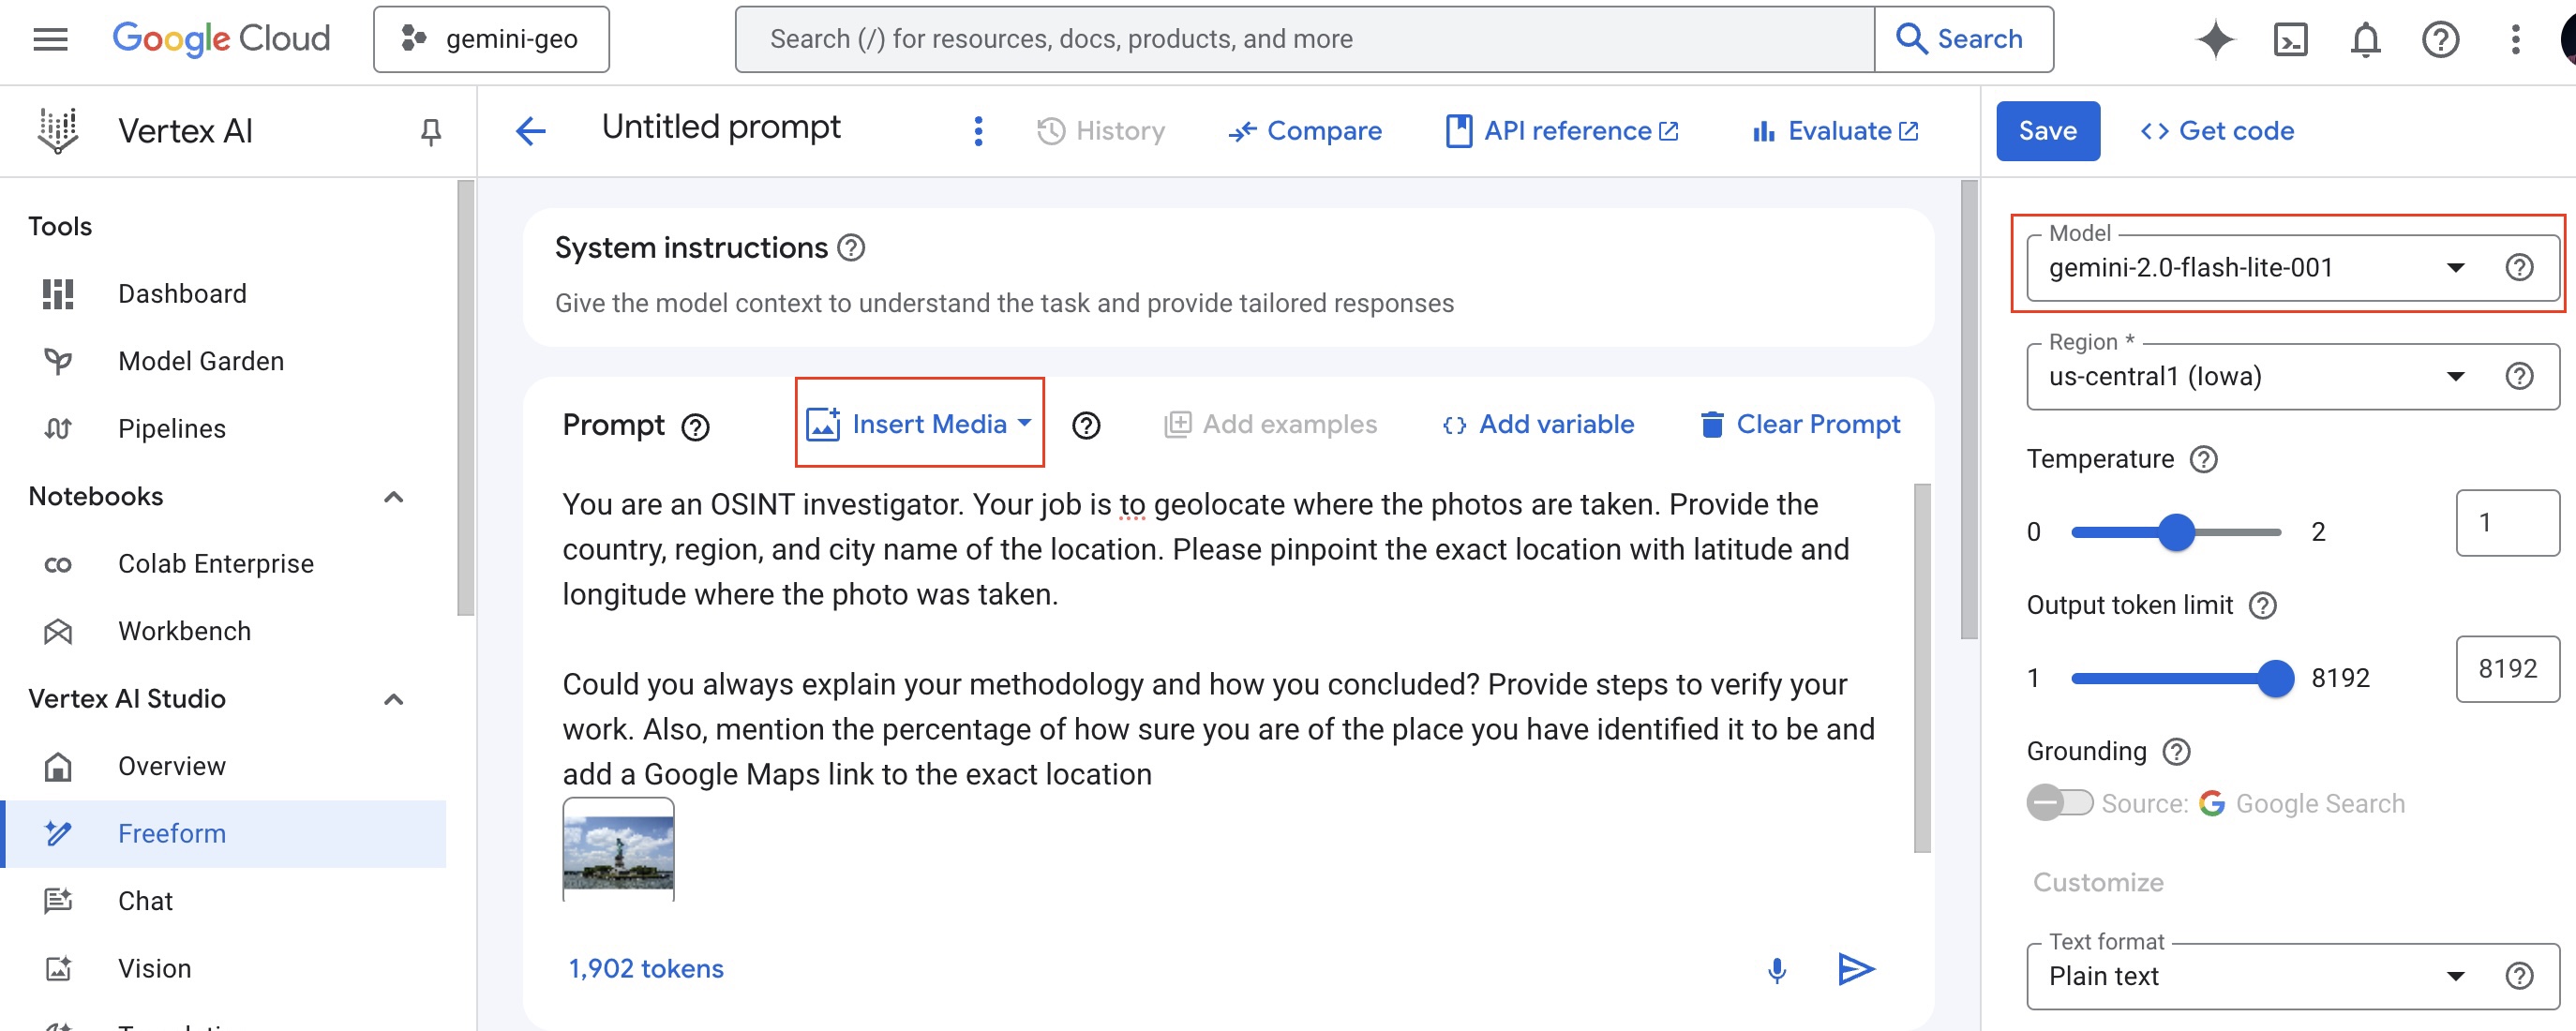Viewport: 2576px width, 1031px height.
Task: Open the Vision studio section
Action: click(155, 967)
